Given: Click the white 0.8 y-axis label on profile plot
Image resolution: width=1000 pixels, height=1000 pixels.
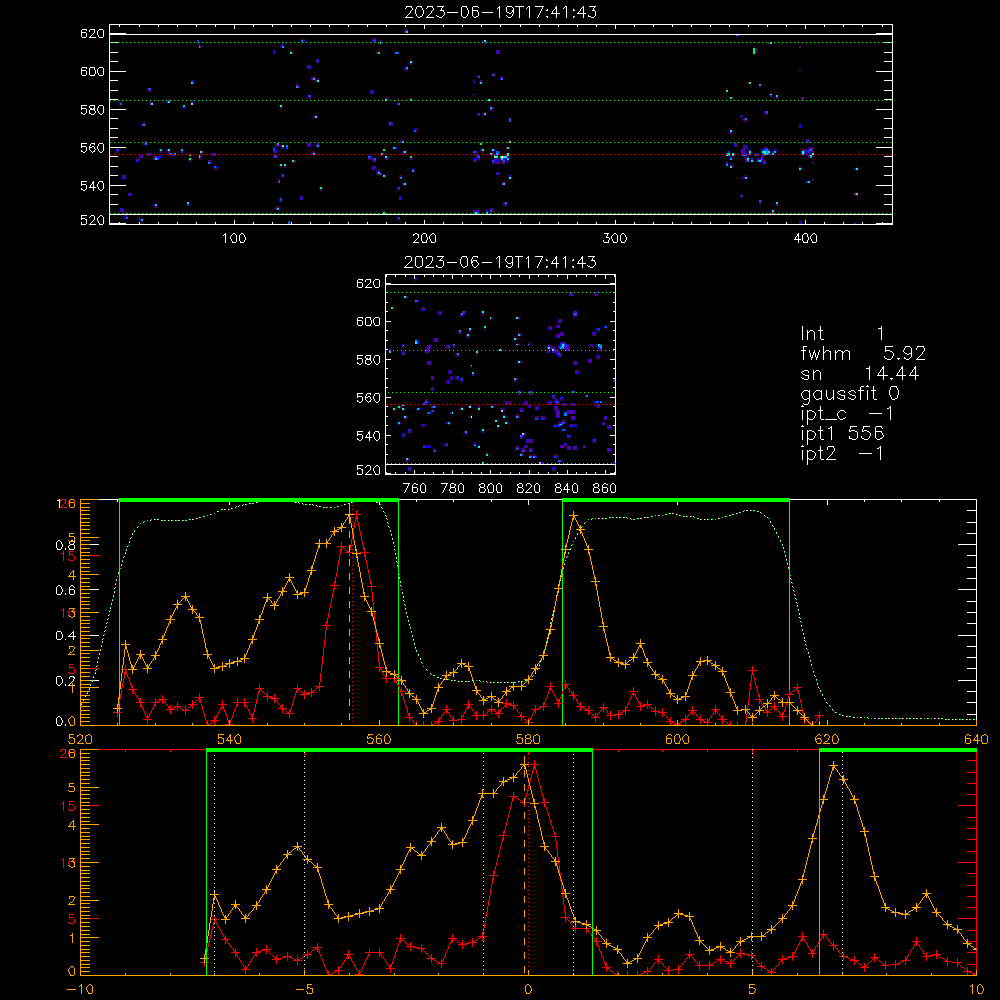Looking at the screenshot, I should 66,545.
